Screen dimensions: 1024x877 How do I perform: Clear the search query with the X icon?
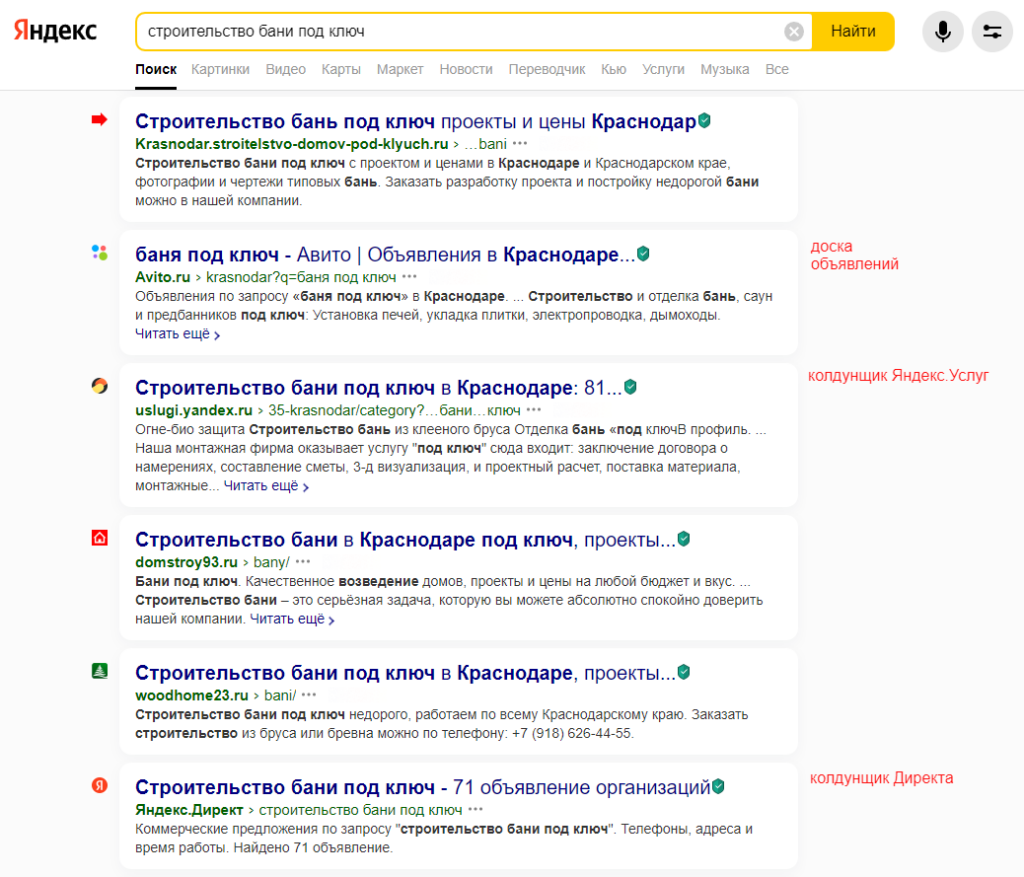tap(793, 31)
